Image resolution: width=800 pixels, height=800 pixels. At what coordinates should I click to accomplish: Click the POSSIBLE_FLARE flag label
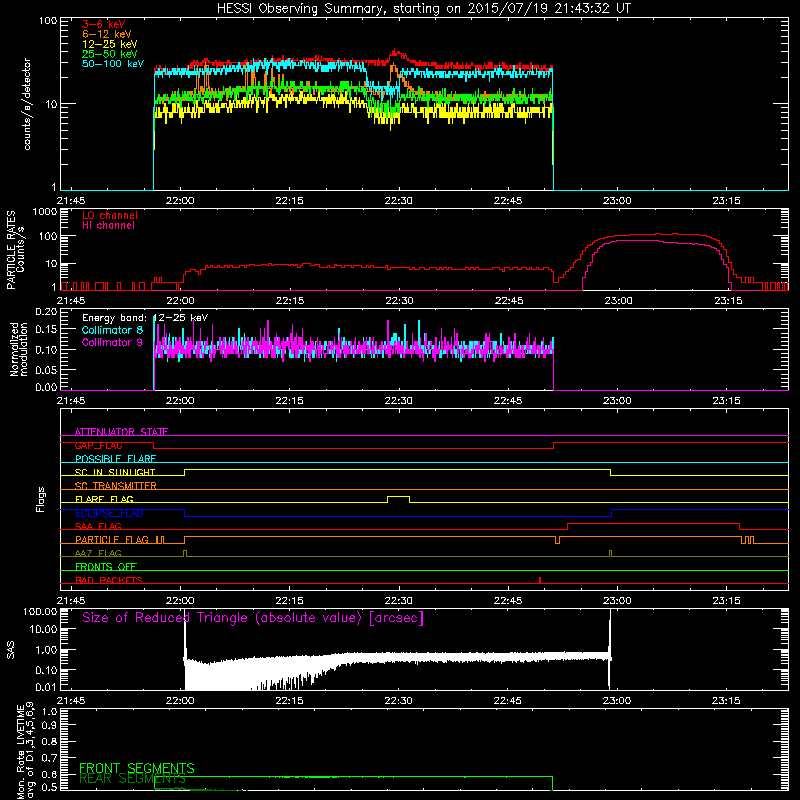coord(115,459)
